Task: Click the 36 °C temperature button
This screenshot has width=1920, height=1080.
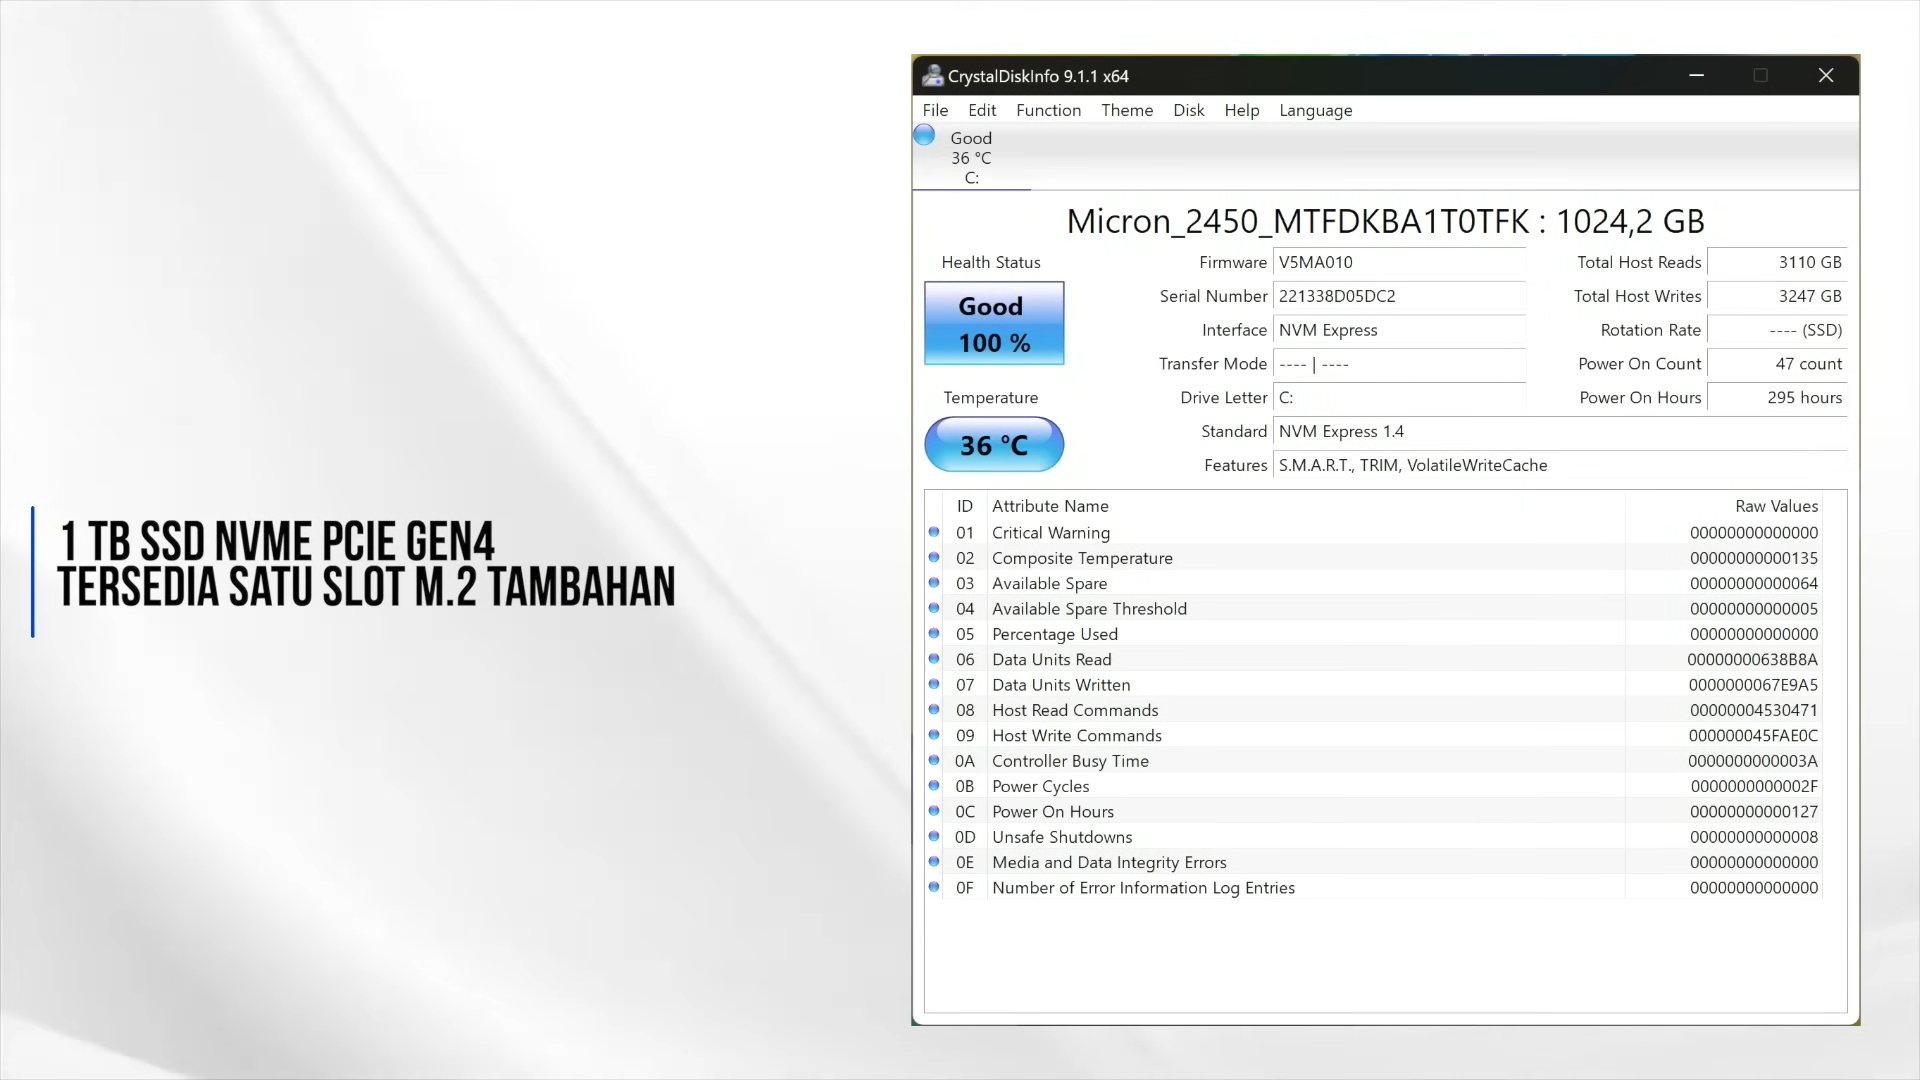Action: click(x=994, y=444)
